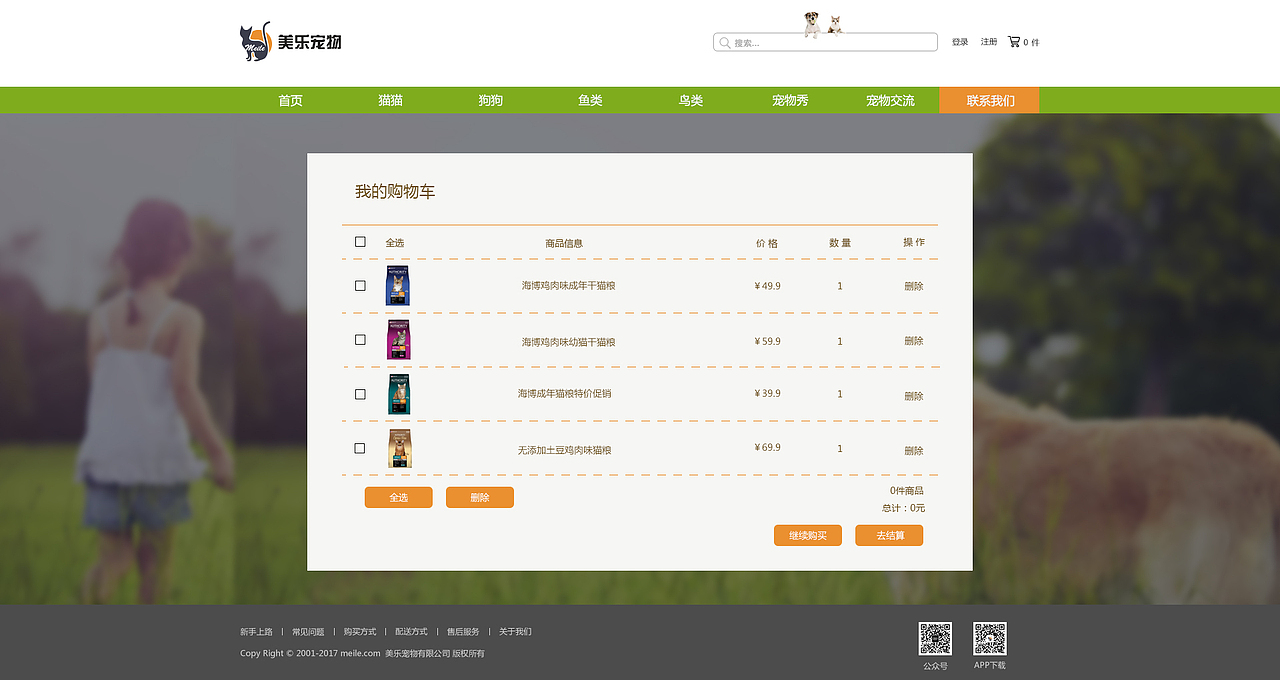Open product 海博鸡肉味幼猫干猫粮
Viewport: 1280px width, 680px height.
(x=568, y=342)
